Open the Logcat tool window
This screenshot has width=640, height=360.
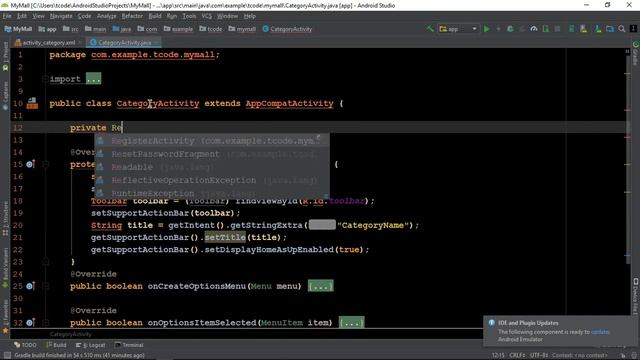coord(90,345)
